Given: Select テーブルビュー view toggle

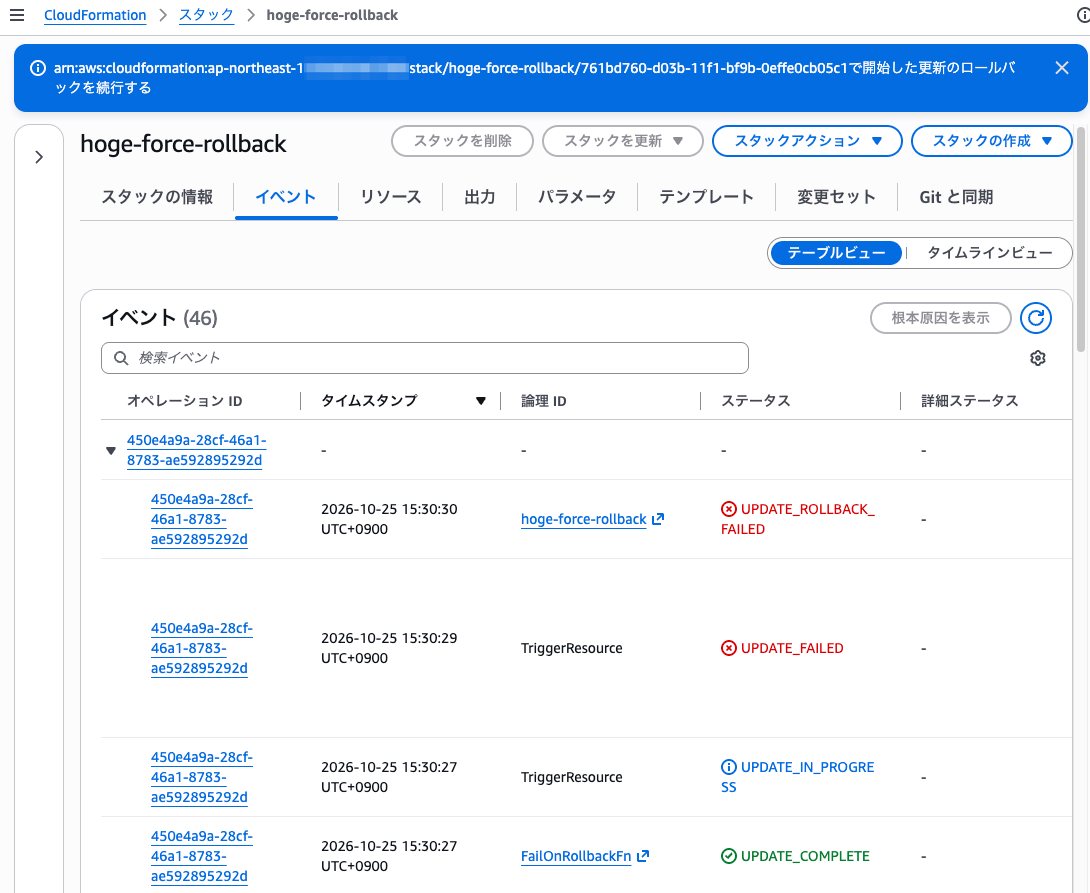Looking at the screenshot, I should click(836, 253).
